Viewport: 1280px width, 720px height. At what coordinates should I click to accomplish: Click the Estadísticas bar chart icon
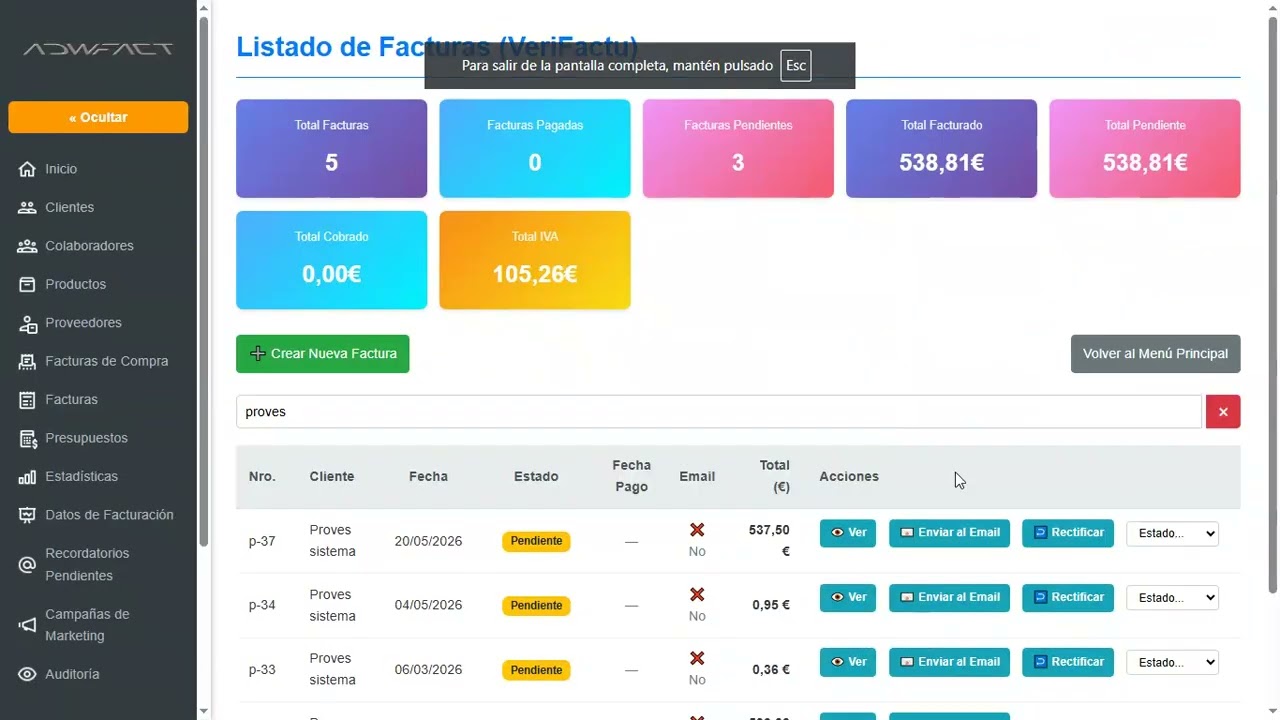(x=27, y=477)
